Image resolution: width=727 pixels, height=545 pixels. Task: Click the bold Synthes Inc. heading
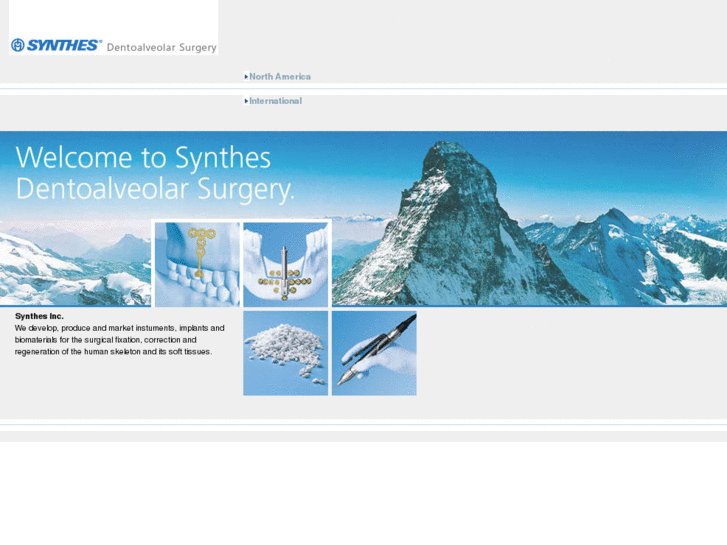tap(39, 316)
